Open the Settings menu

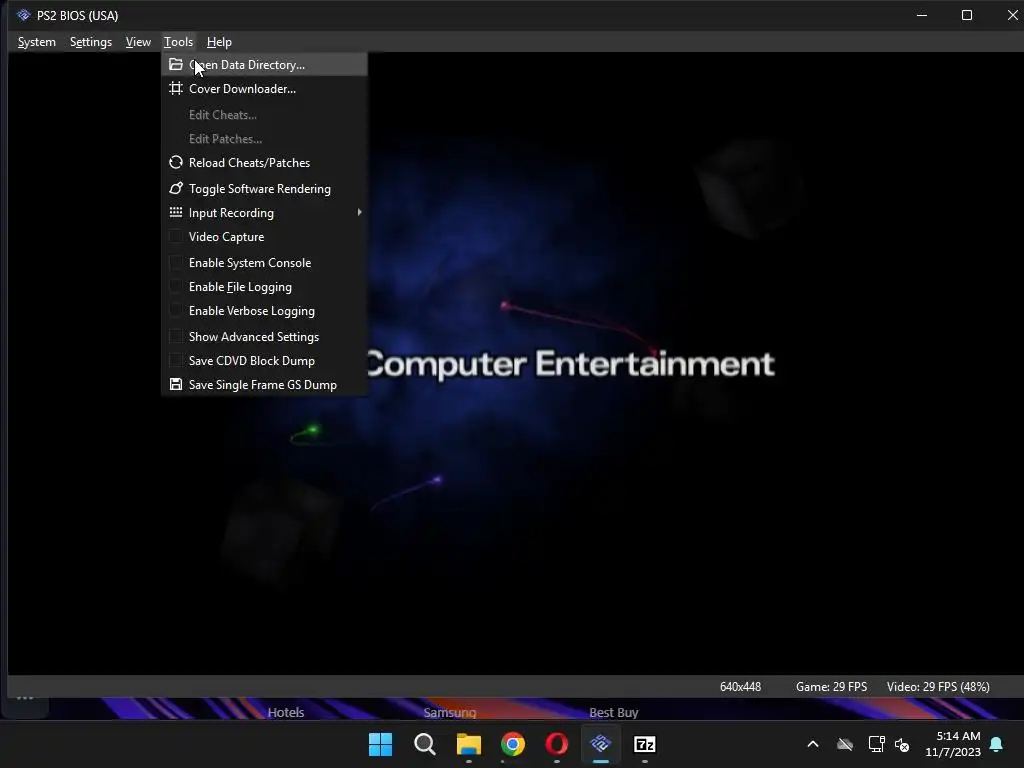91,42
